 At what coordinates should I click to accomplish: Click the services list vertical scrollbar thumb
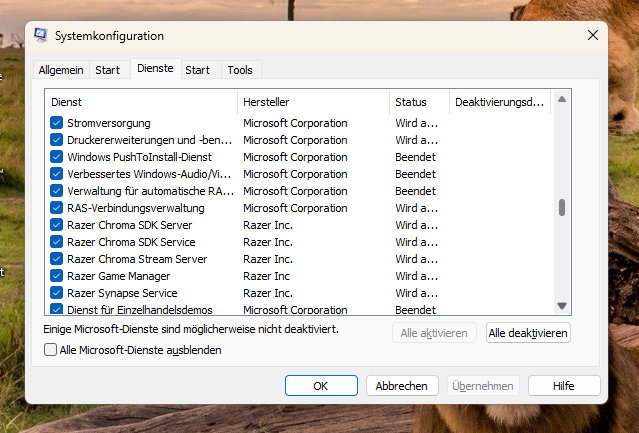click(562, 207)
